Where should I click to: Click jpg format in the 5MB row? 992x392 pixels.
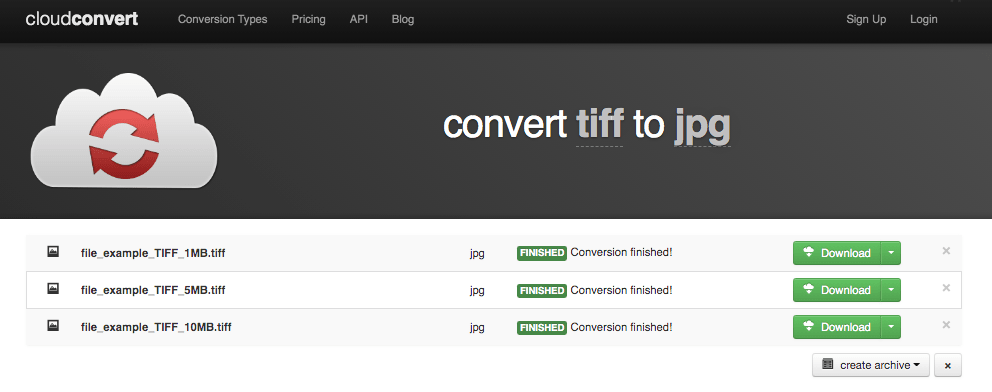[477, 291]
